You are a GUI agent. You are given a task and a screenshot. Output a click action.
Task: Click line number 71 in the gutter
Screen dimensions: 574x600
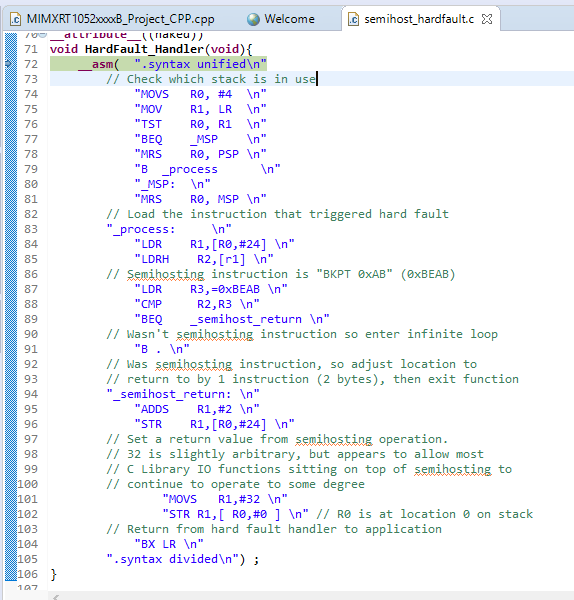(x=31, y=49)
